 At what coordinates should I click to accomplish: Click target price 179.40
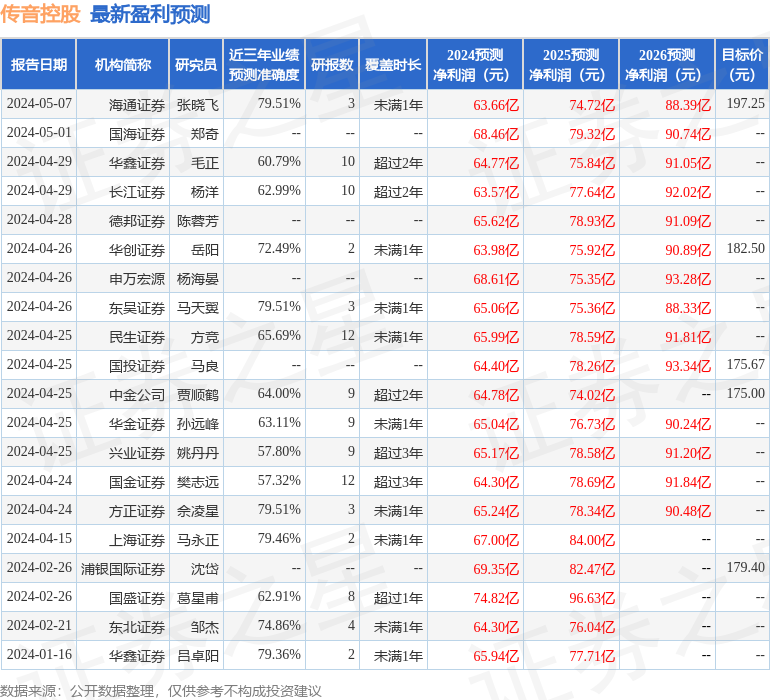(x=745, y=567)
